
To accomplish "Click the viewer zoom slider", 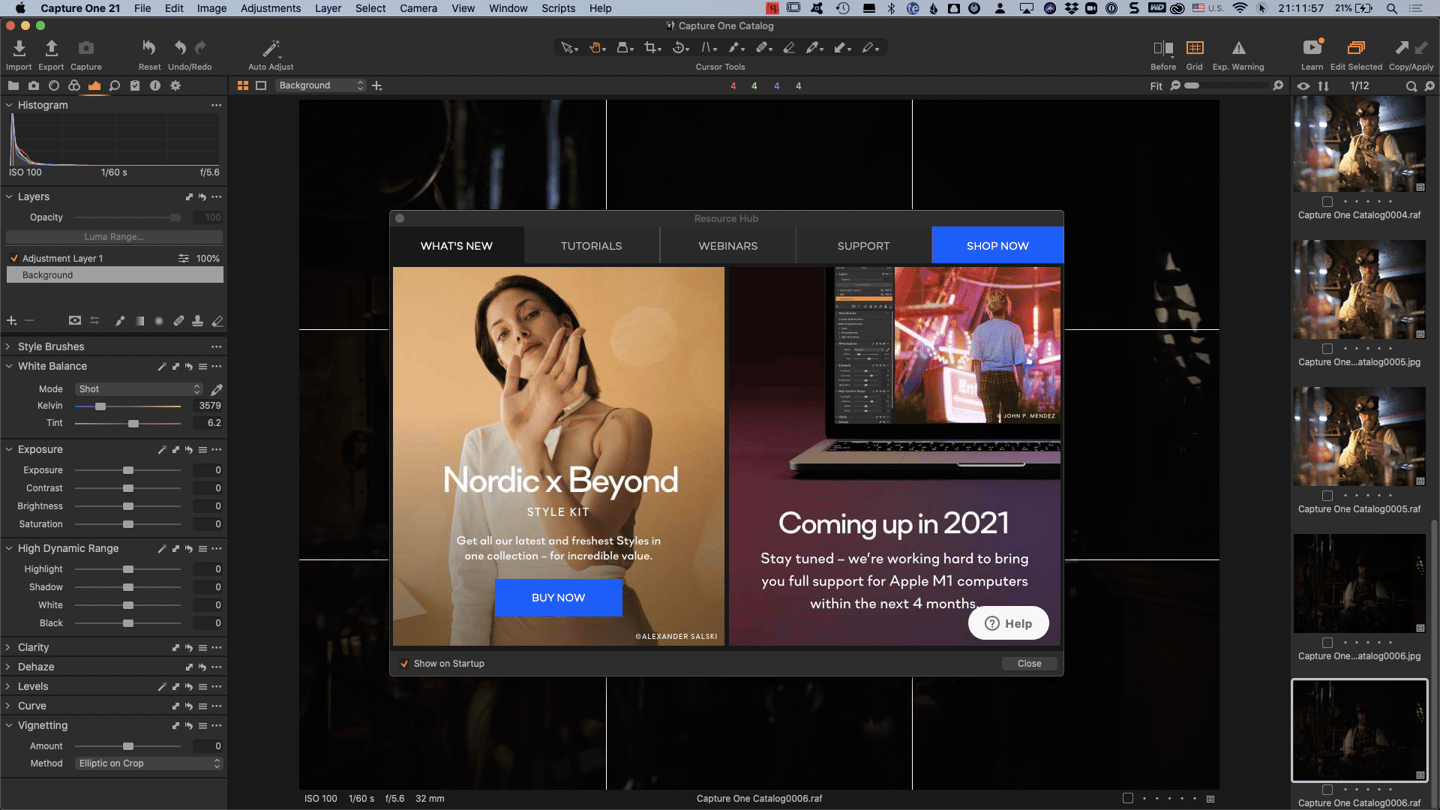I will pyautogui.click(x=1226, y=87).
